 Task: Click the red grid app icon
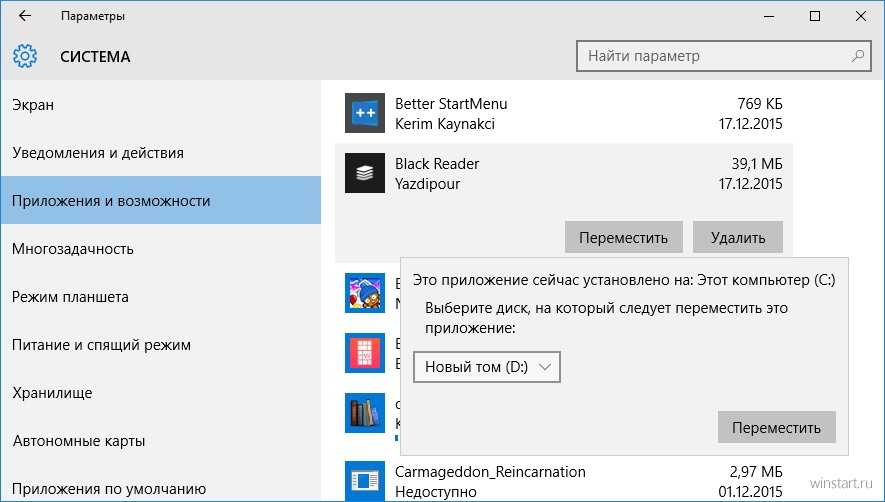(x=365, y=353)
